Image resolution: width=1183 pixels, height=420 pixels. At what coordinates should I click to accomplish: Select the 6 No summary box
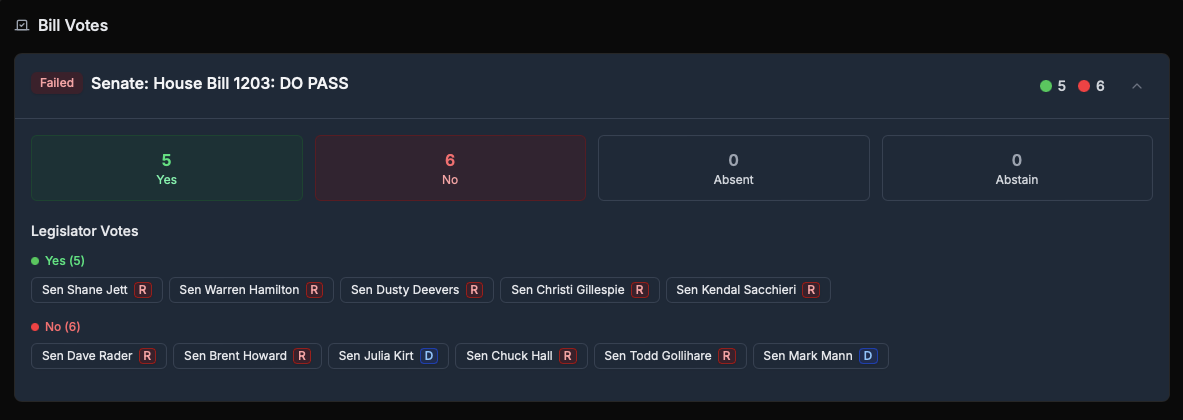click(x=450, y=168)
